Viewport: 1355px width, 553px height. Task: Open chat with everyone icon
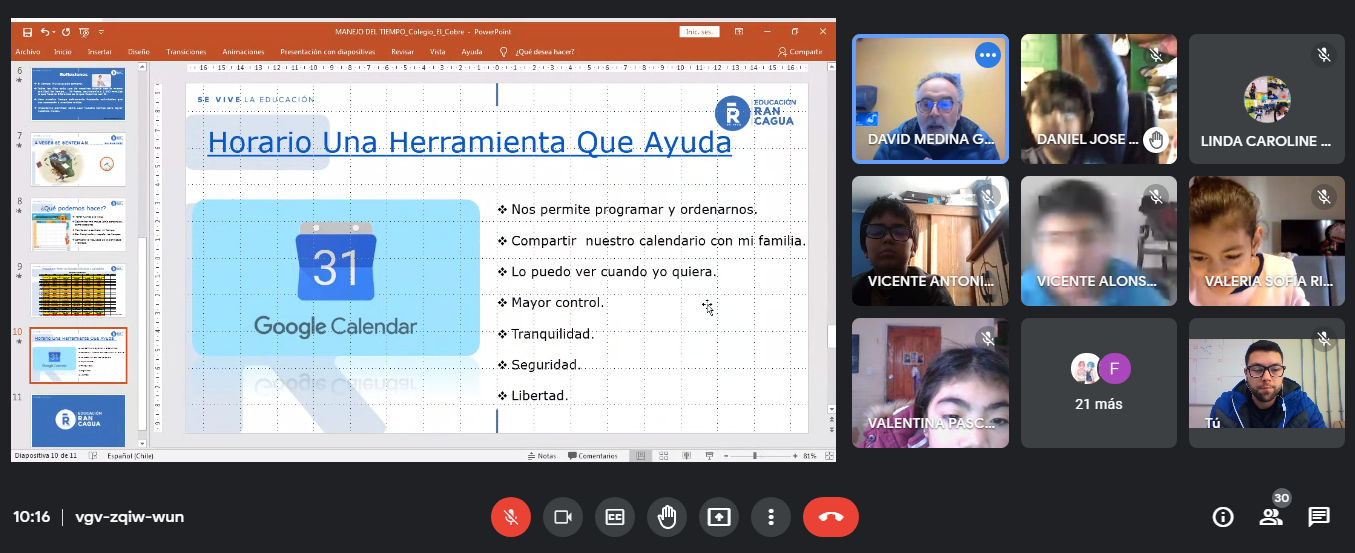point(1319,517)
